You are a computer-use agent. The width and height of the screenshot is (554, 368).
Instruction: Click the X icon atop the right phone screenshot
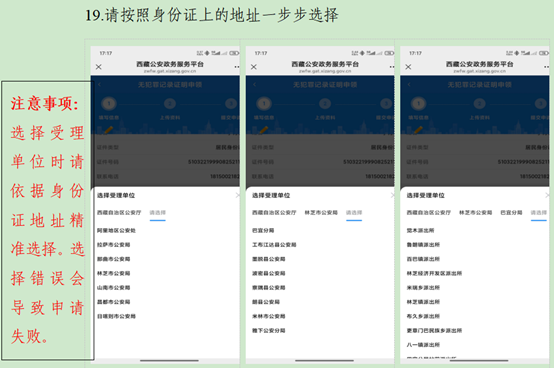(408, 67)
